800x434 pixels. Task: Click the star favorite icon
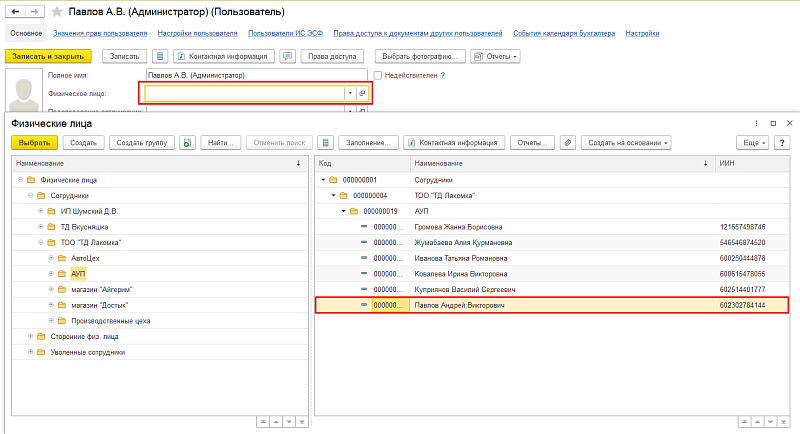pos(56,11)
